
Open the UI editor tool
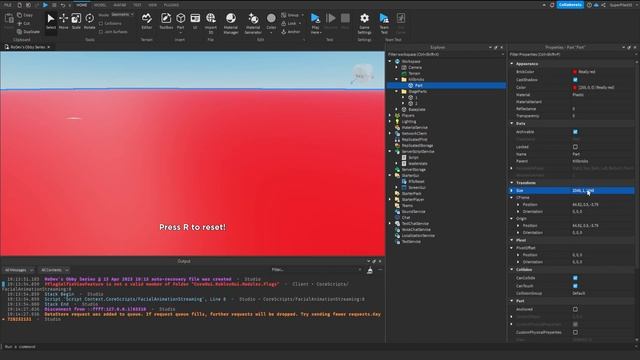(x=195, y=21)
